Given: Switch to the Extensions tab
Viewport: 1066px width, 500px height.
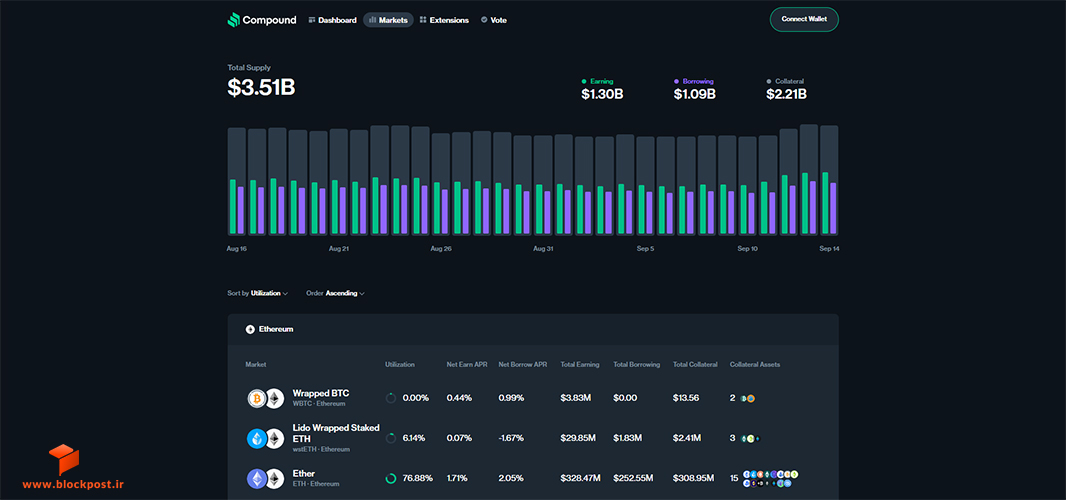Looking at the screenshot, I should (444, 20).
